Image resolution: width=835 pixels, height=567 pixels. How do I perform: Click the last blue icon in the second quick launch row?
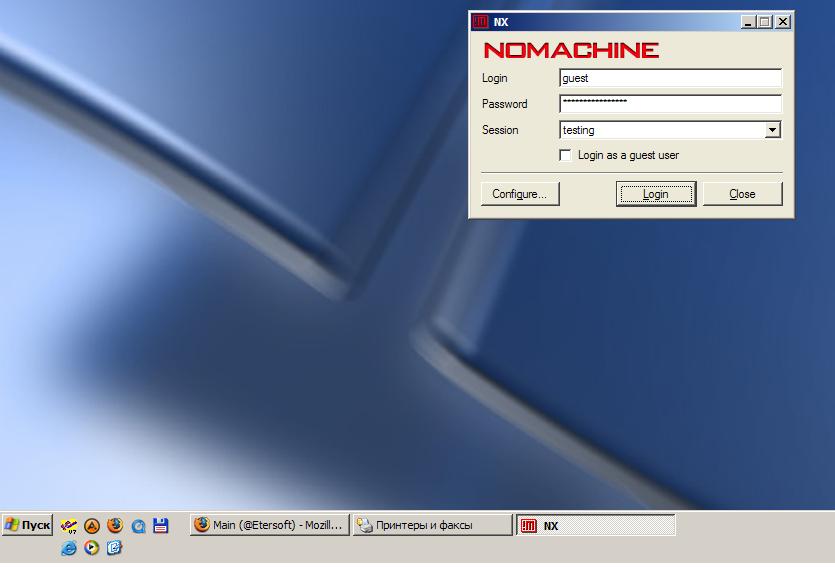114,547
